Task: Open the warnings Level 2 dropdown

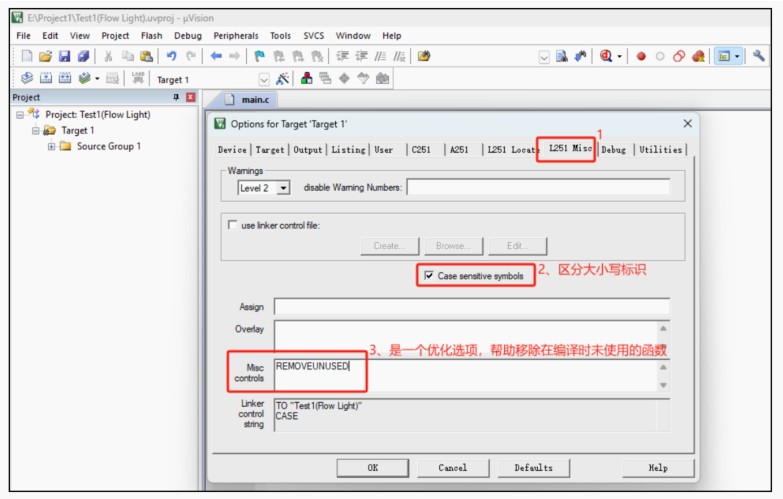Action: 284,187
